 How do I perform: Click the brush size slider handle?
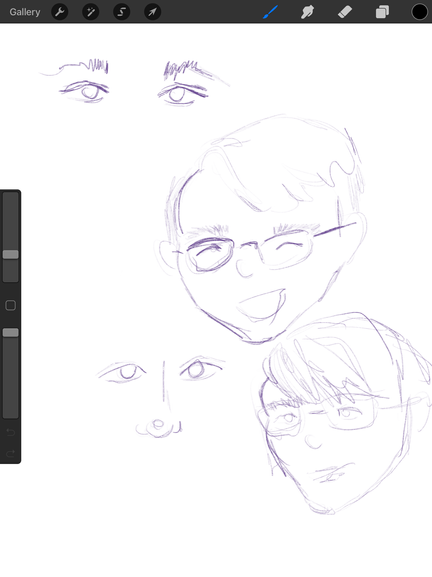11,254
